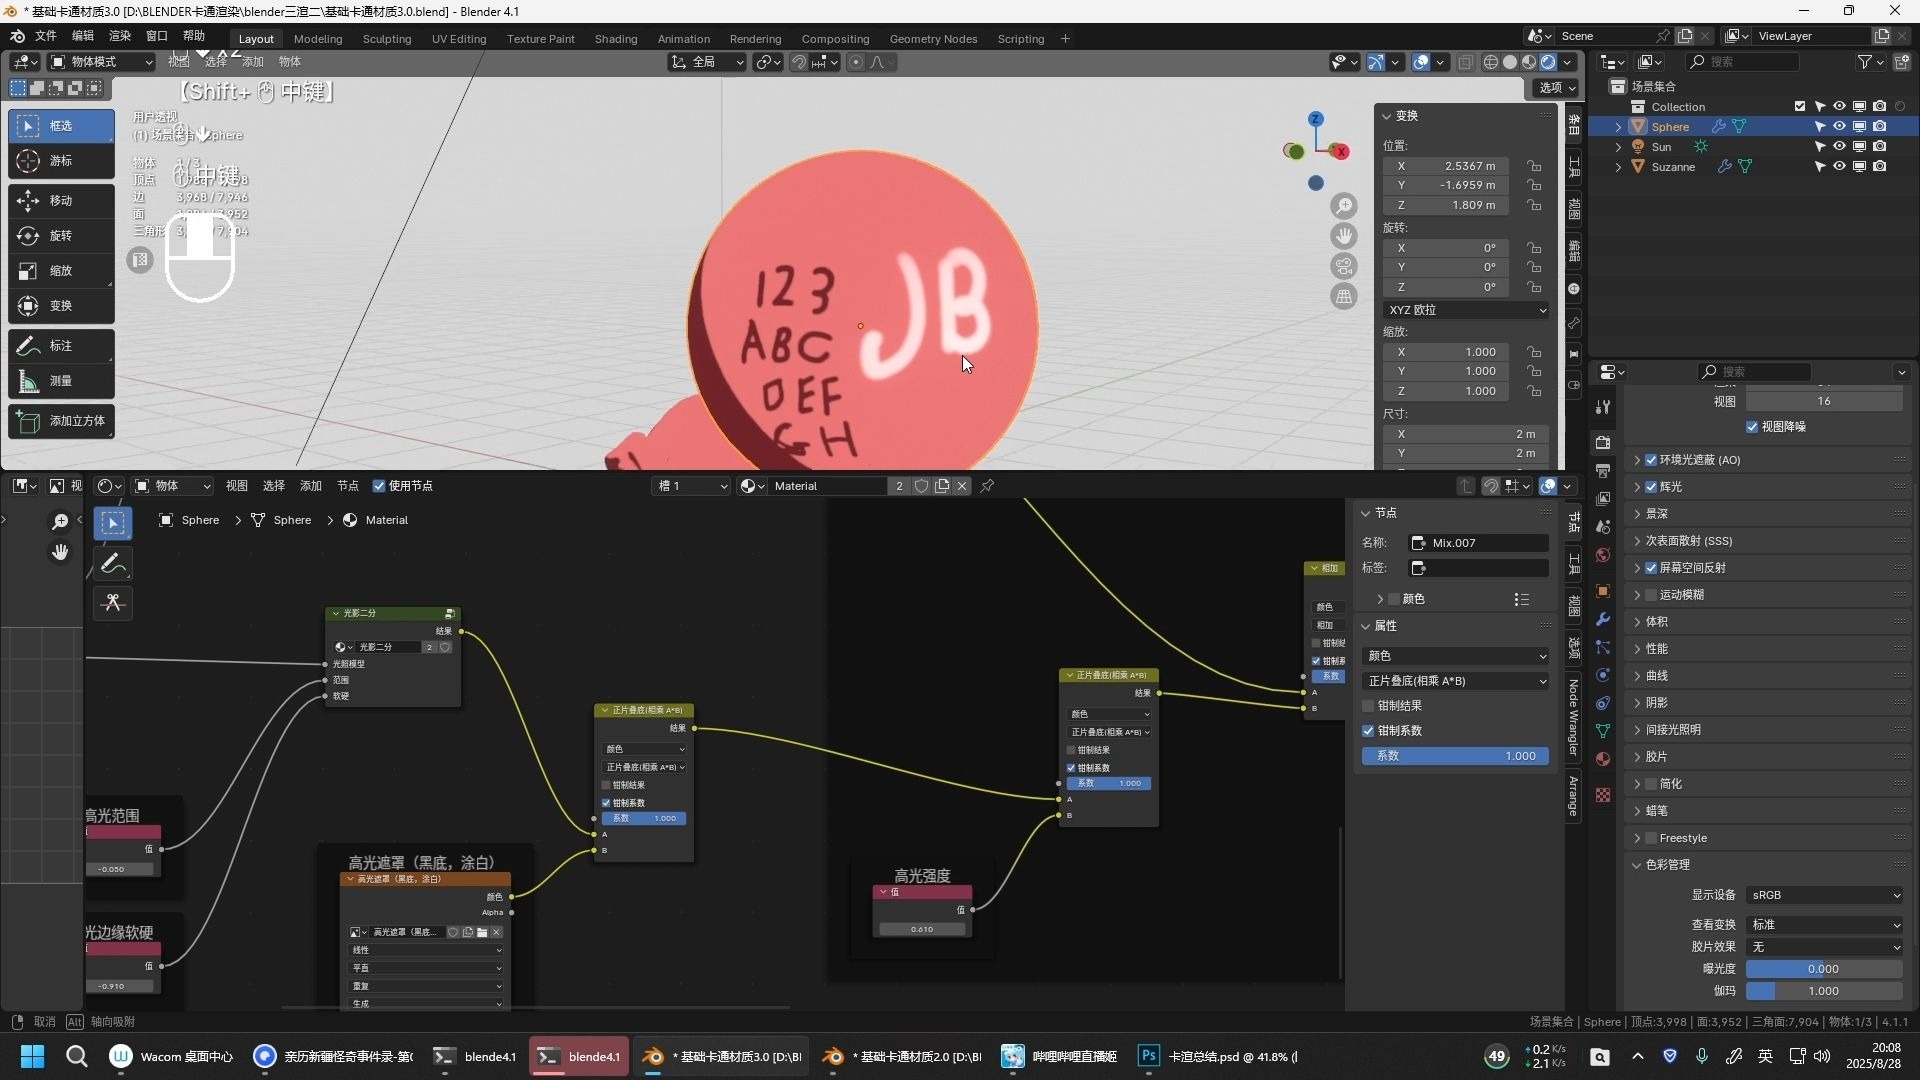This screenshot has width=1920, height=1080.
Task: Toggle the 屏幕空间反射 checkbox
Action: 1651,568
